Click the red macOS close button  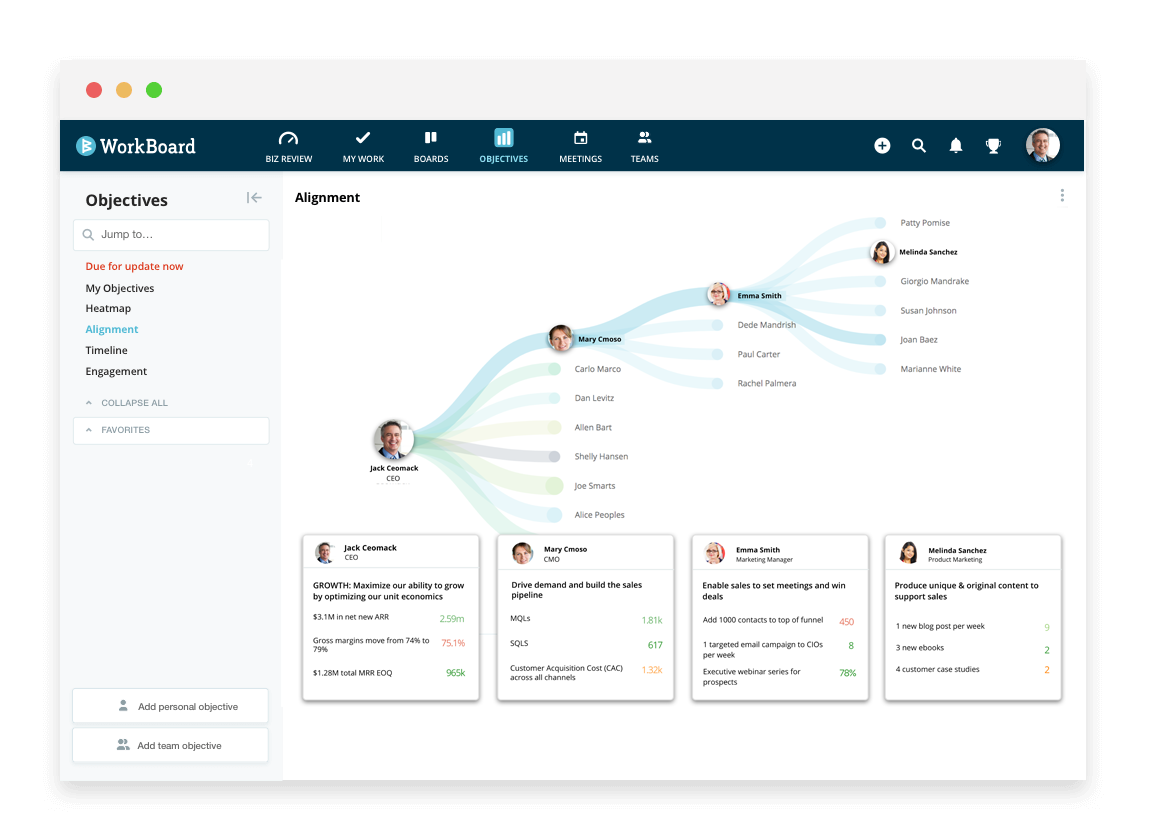(x=94, y=90)
